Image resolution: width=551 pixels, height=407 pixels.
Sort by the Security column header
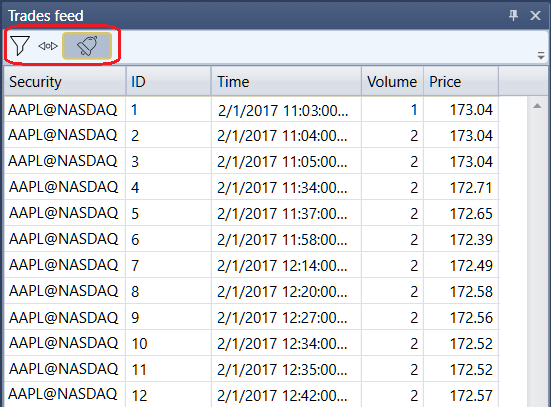click(x=65, y=82)
